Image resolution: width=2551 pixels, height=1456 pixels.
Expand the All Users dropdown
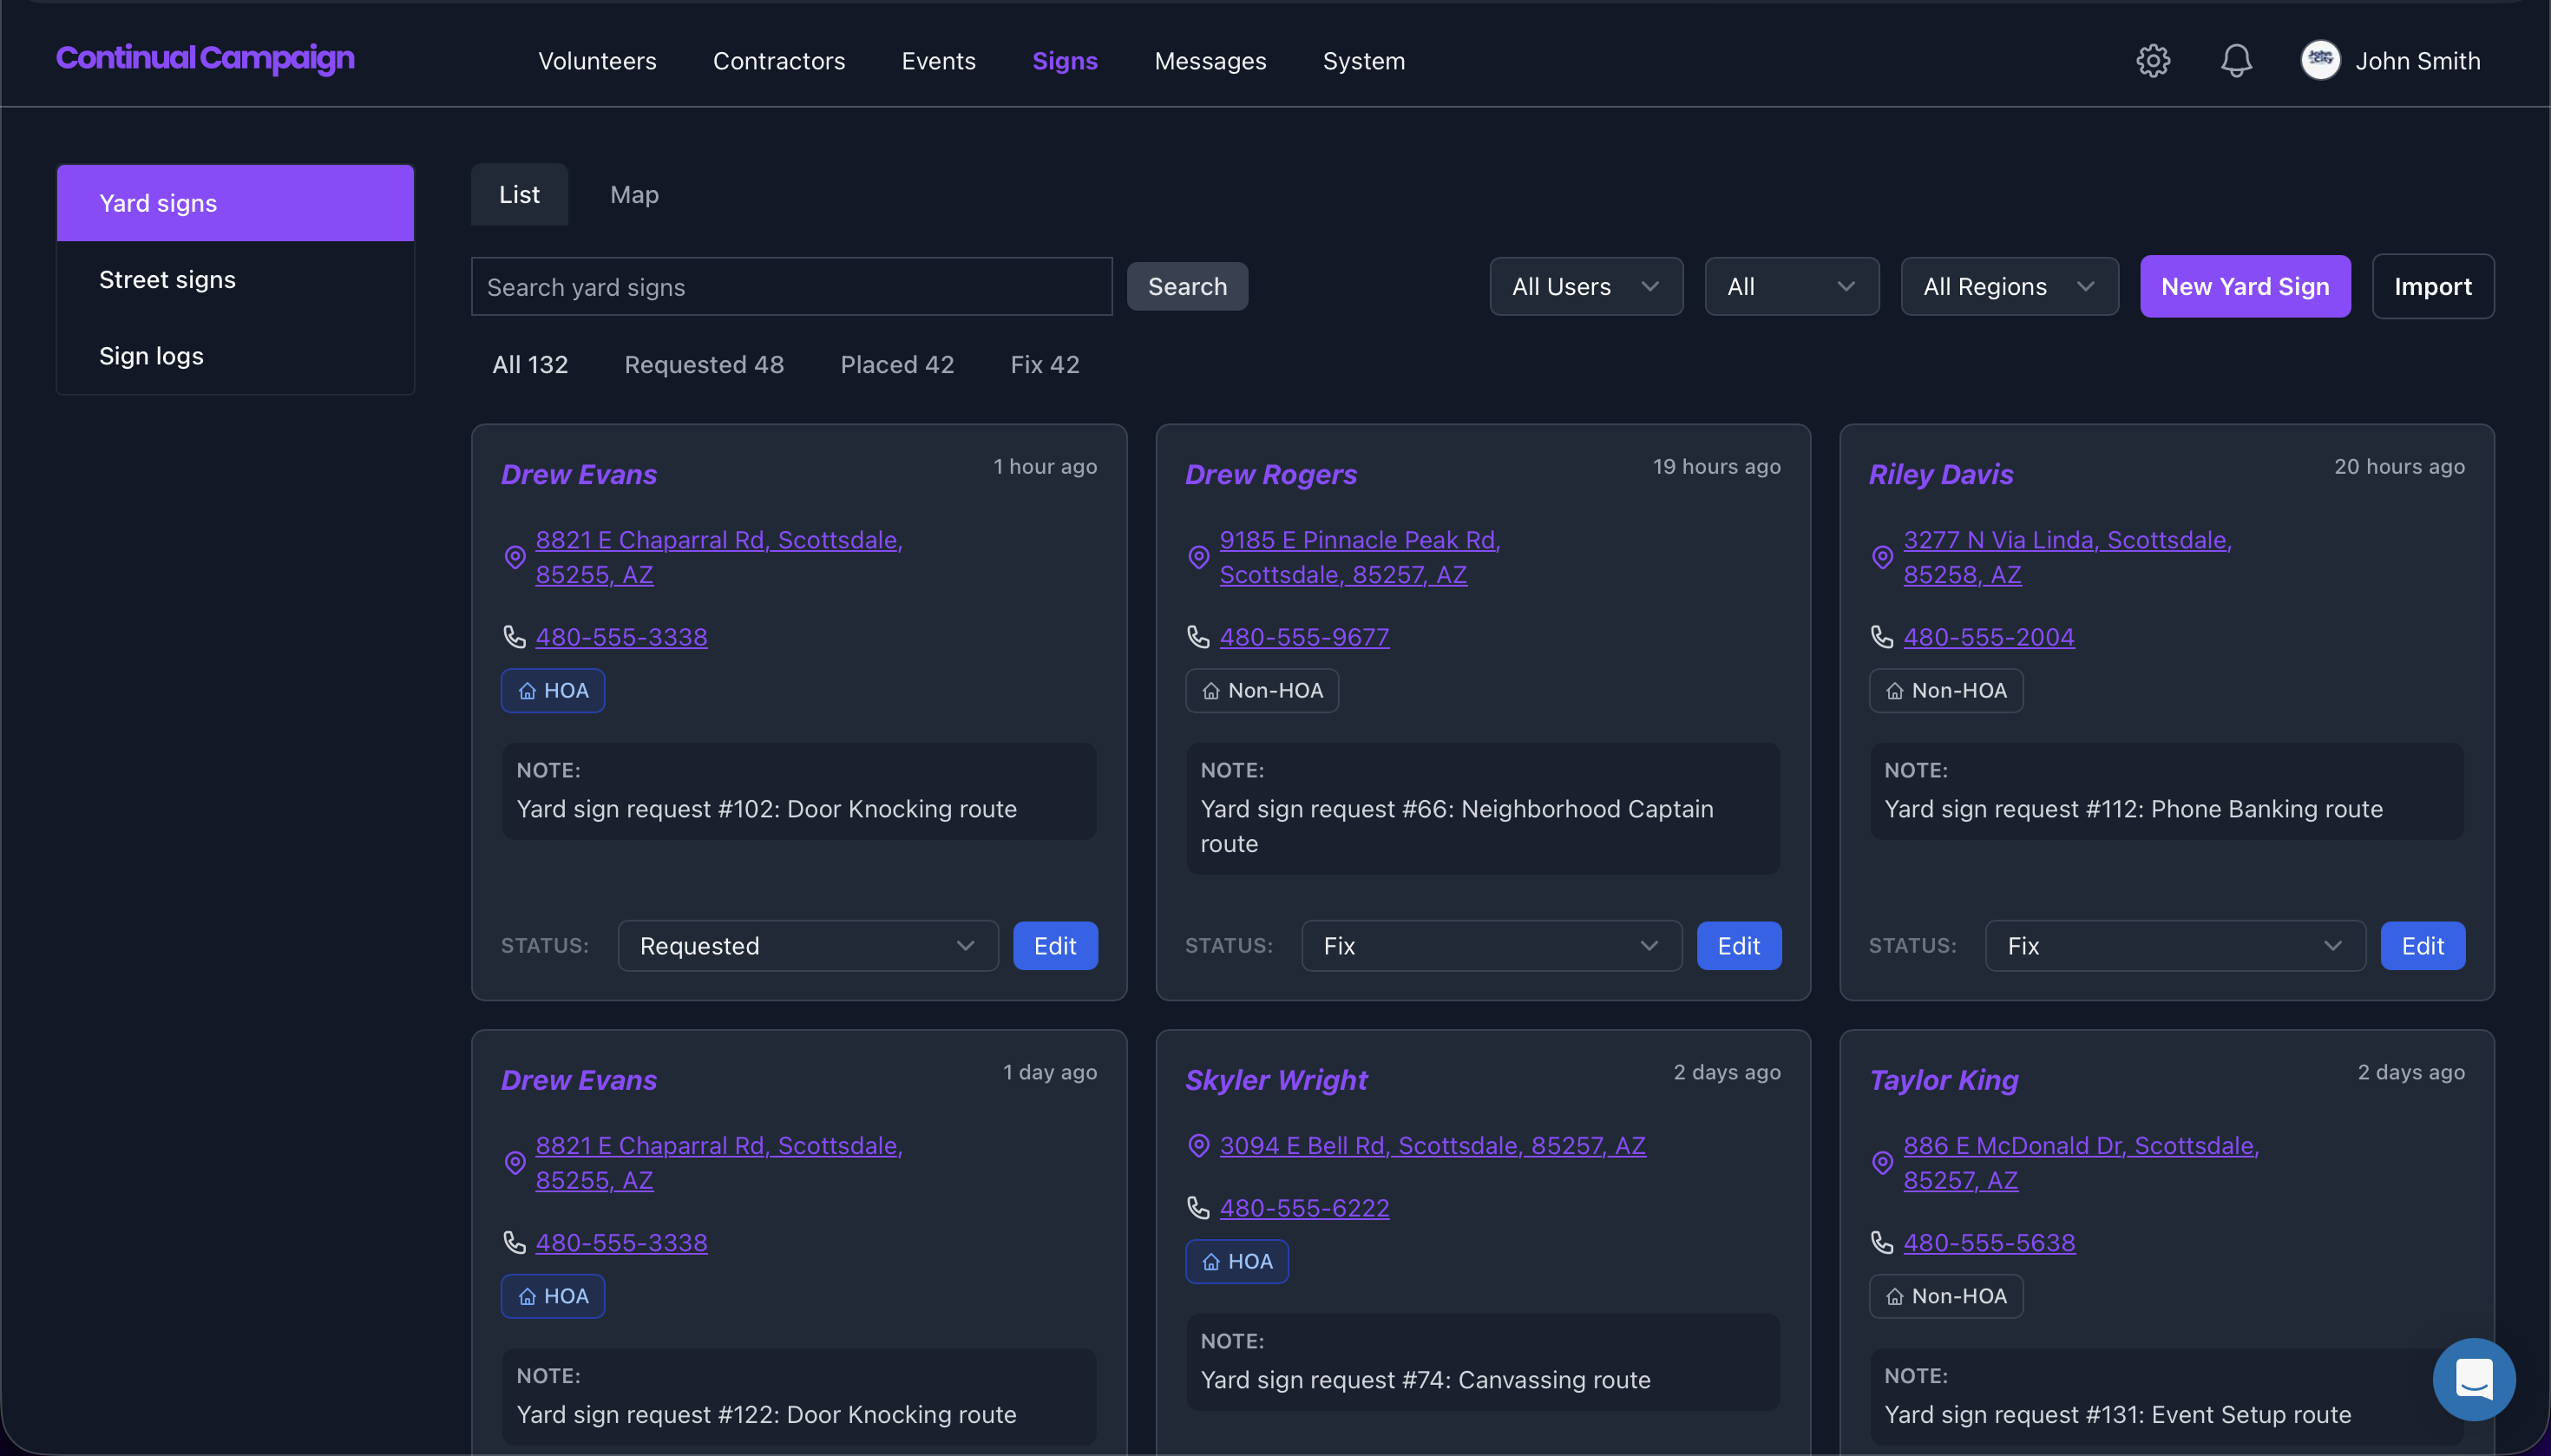(1585, 287)
